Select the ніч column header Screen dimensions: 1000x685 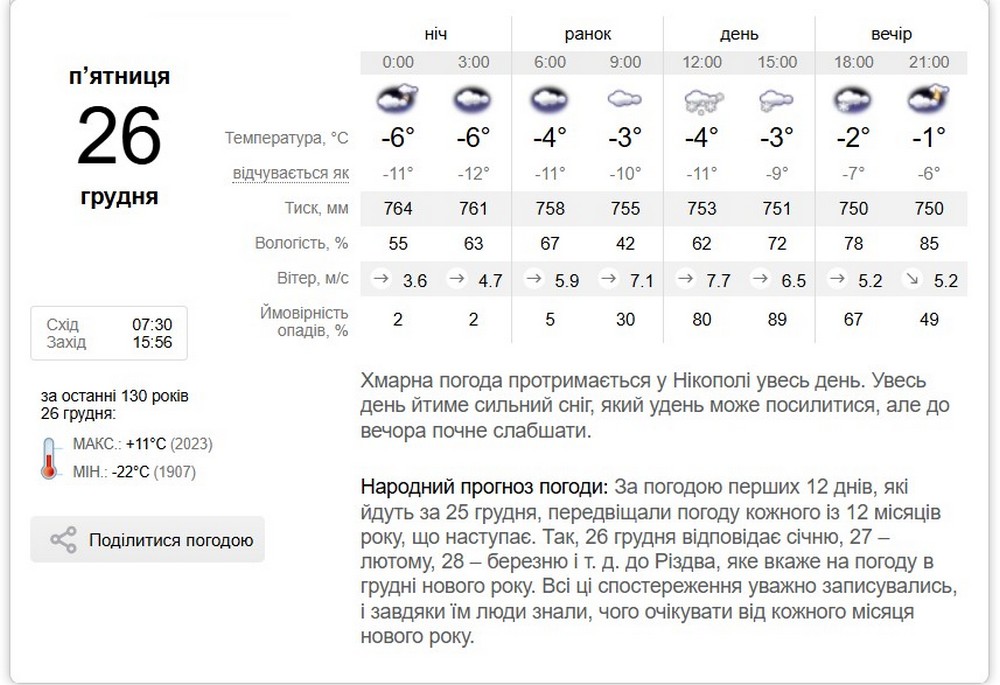coord(435,34)
